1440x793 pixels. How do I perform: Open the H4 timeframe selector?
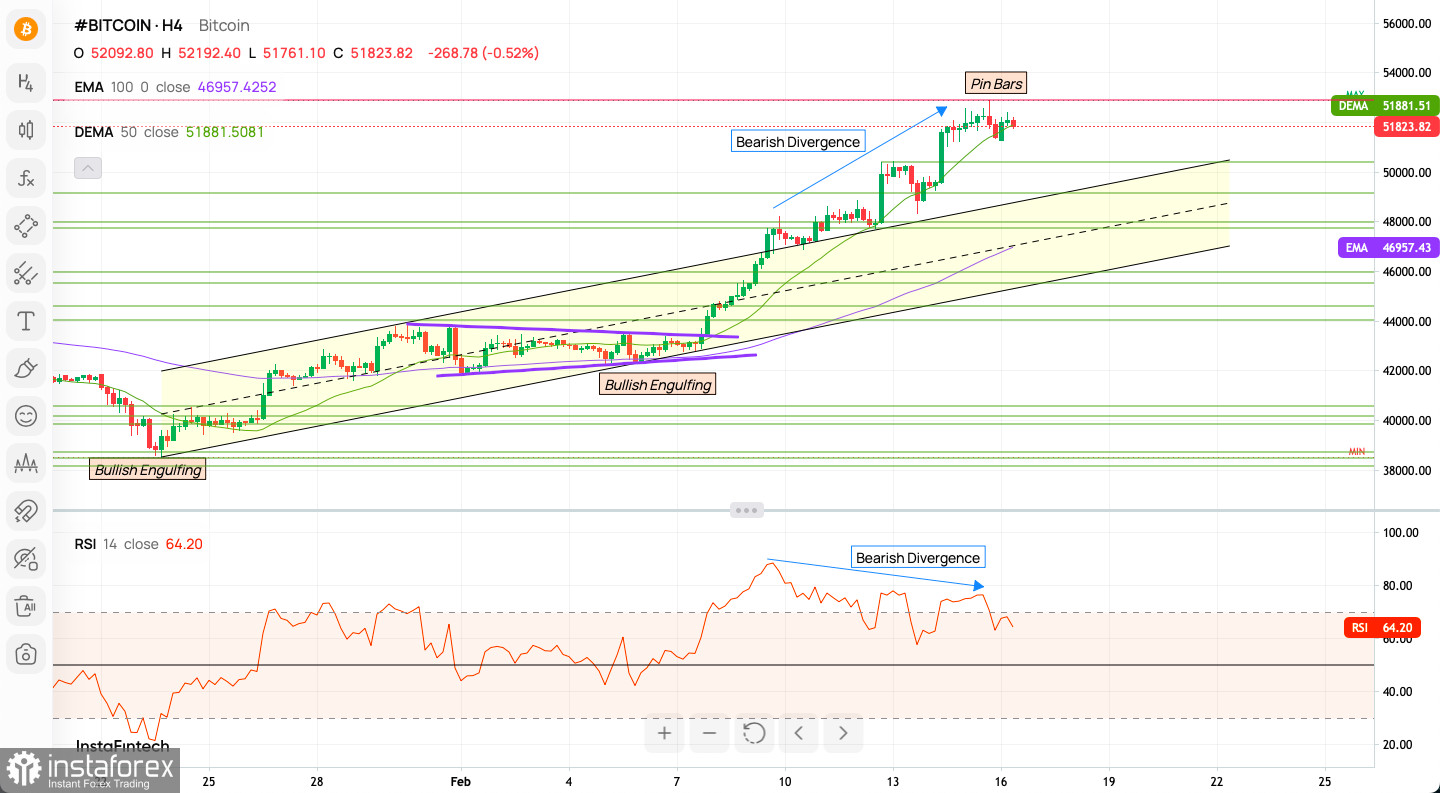click(26, 82)
